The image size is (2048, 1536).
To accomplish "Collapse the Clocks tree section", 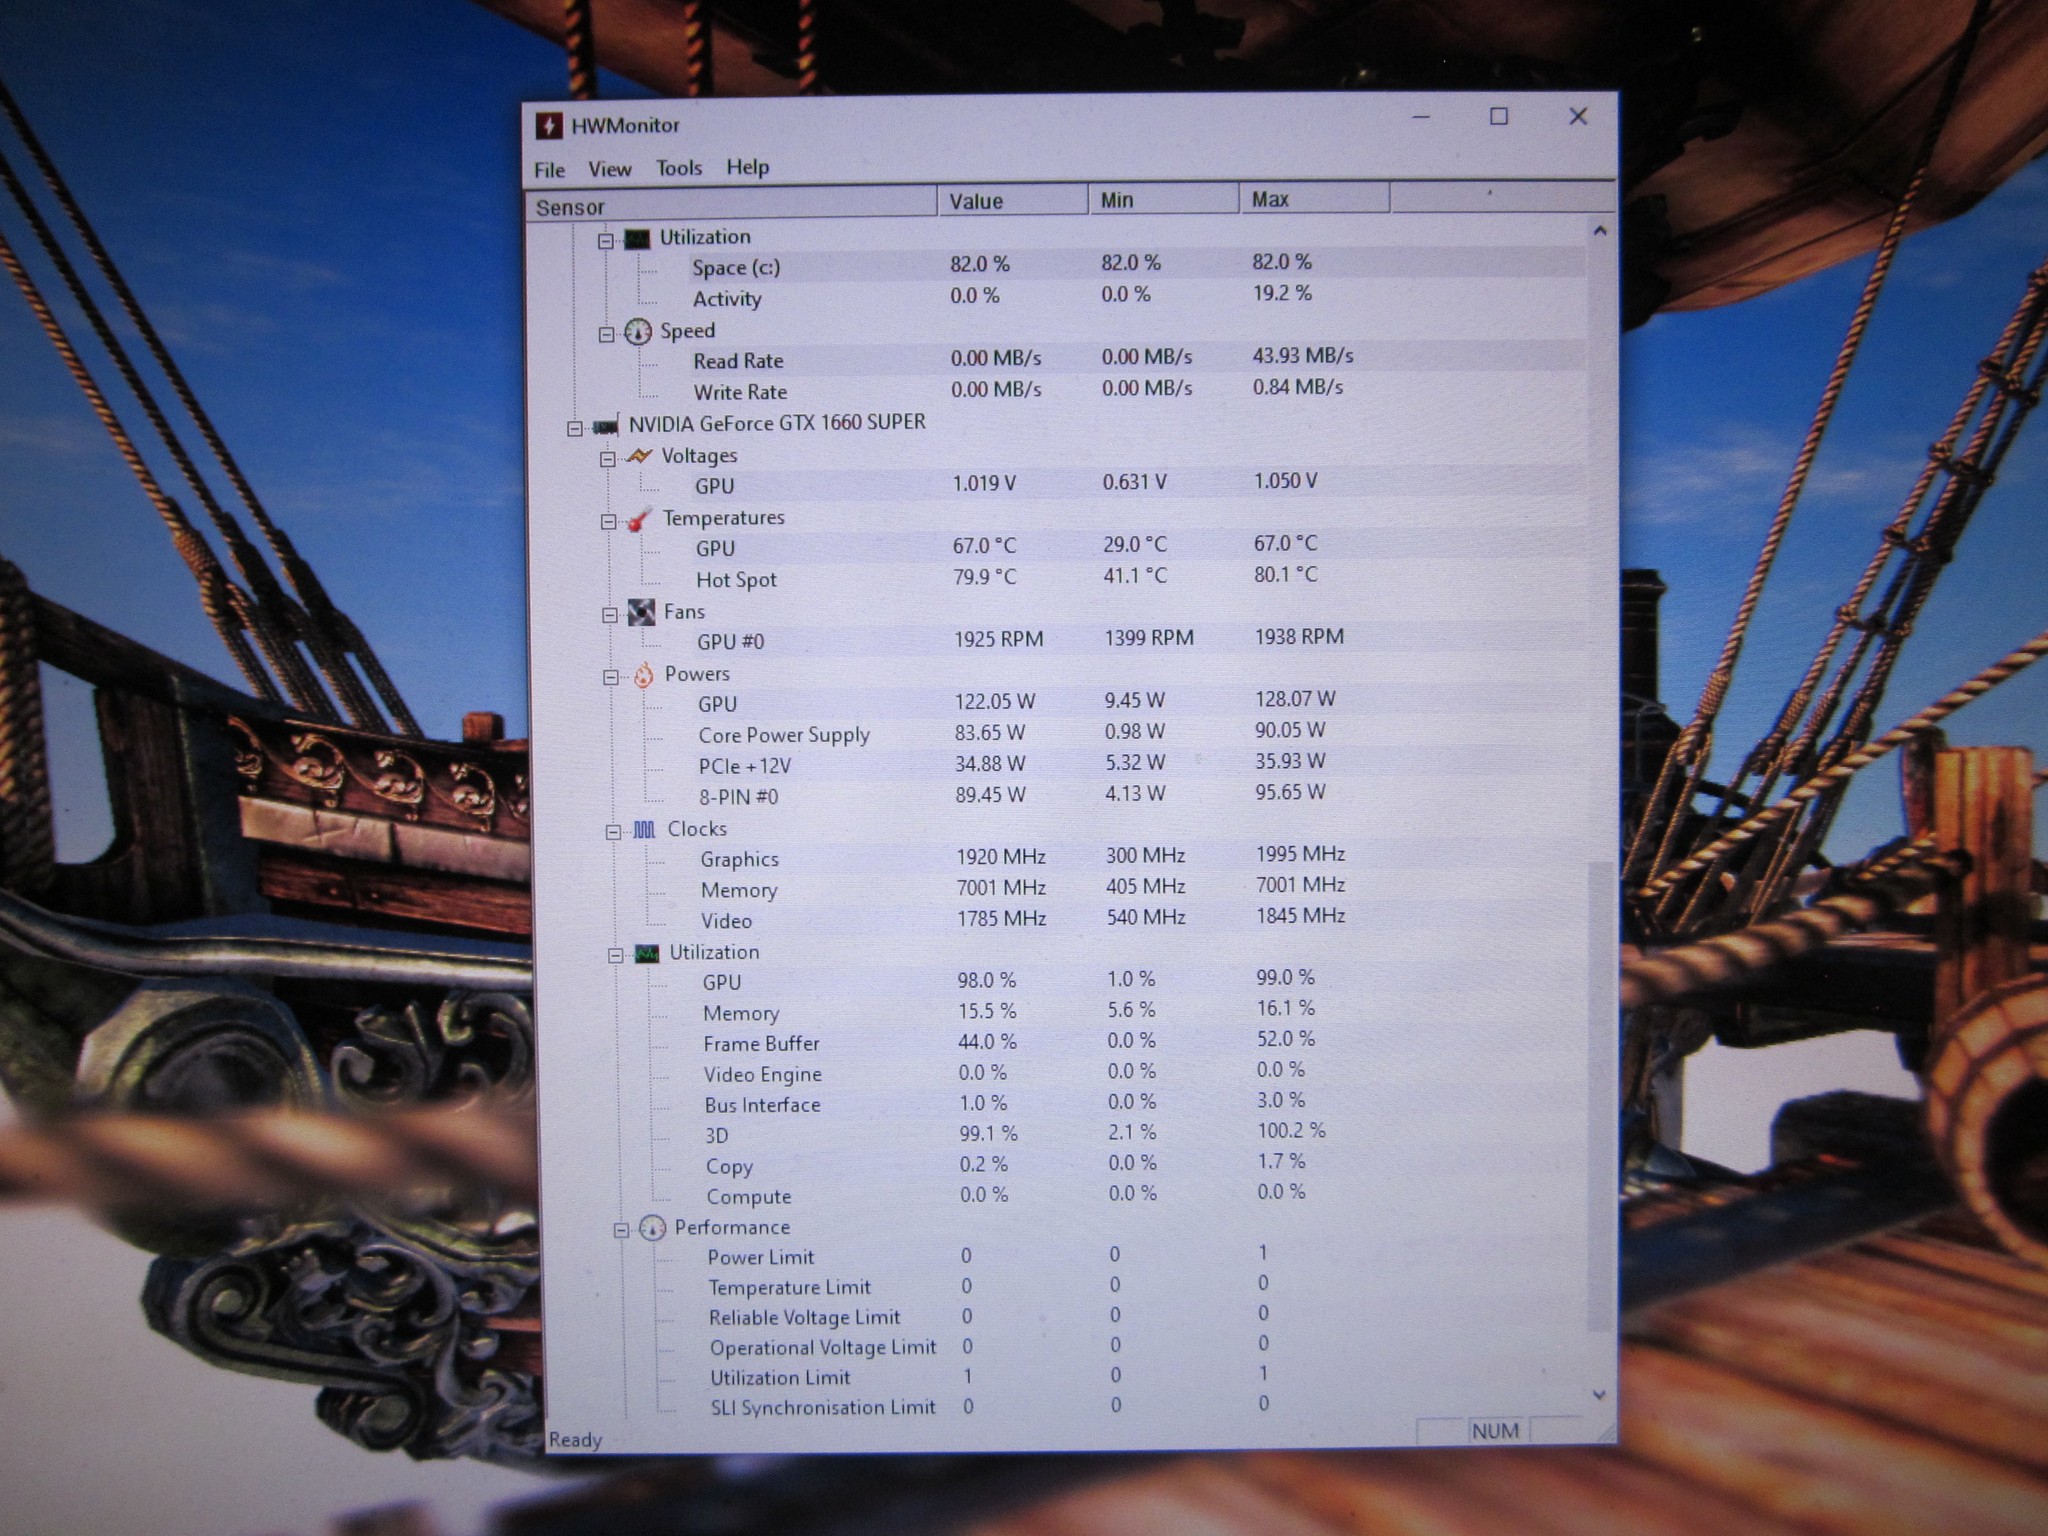I will click(613, 831).
